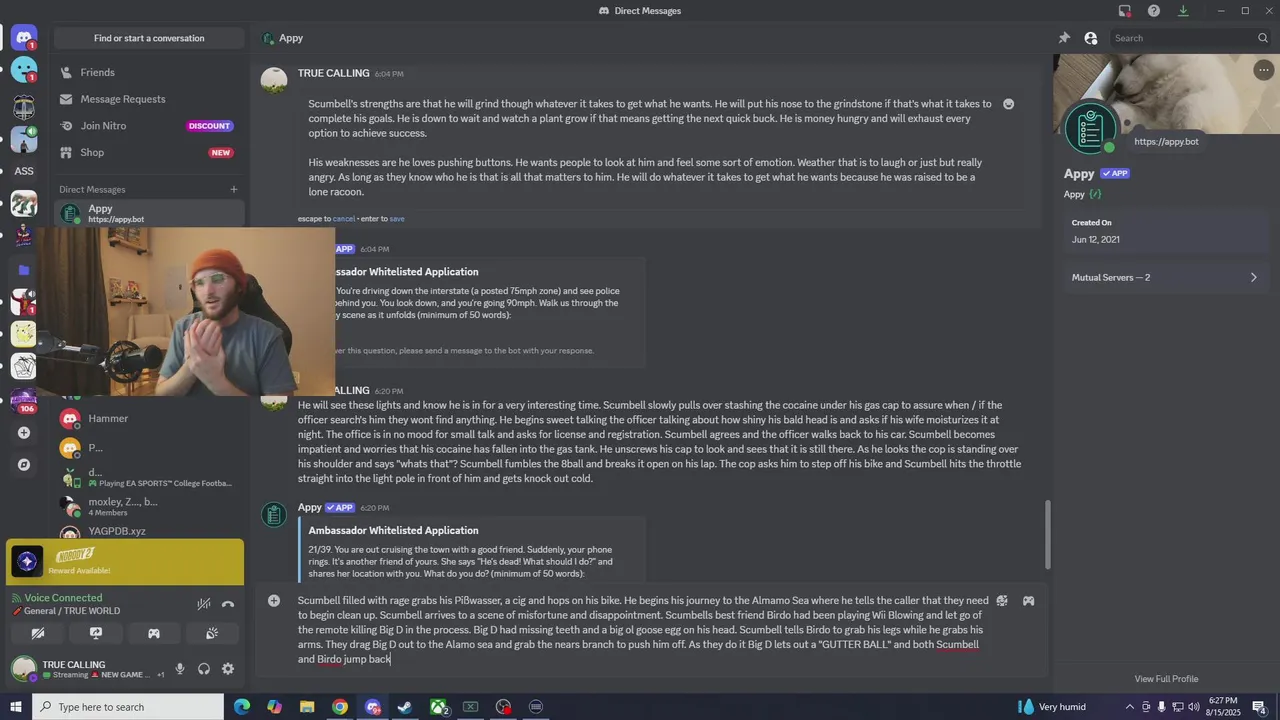Click Find or start a conversation
The image size is (1280, 720).
149,38
